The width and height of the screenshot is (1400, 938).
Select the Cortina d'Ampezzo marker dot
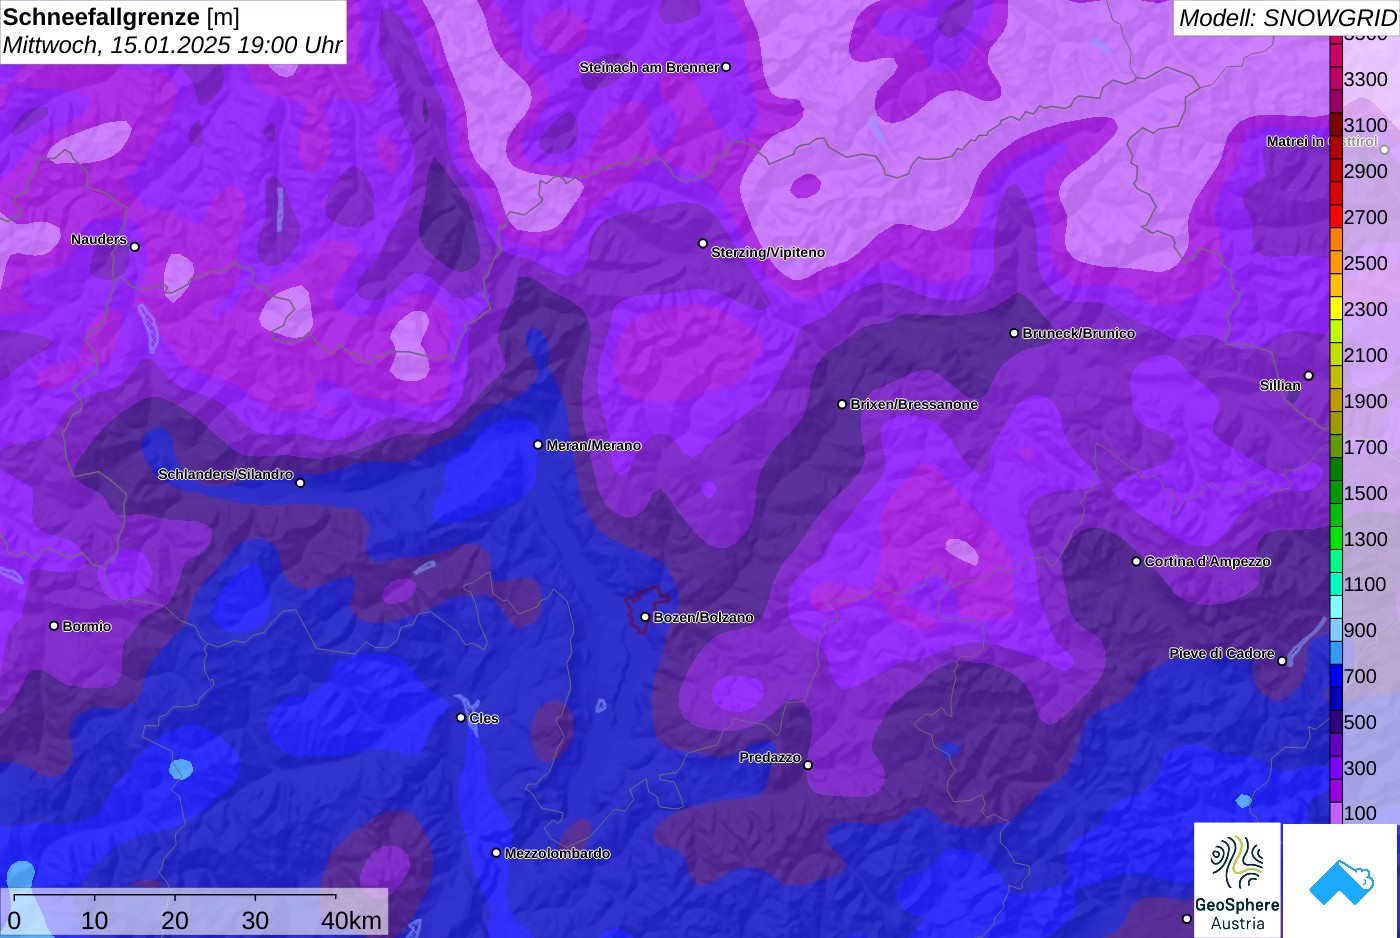(x=1136, y=561)
